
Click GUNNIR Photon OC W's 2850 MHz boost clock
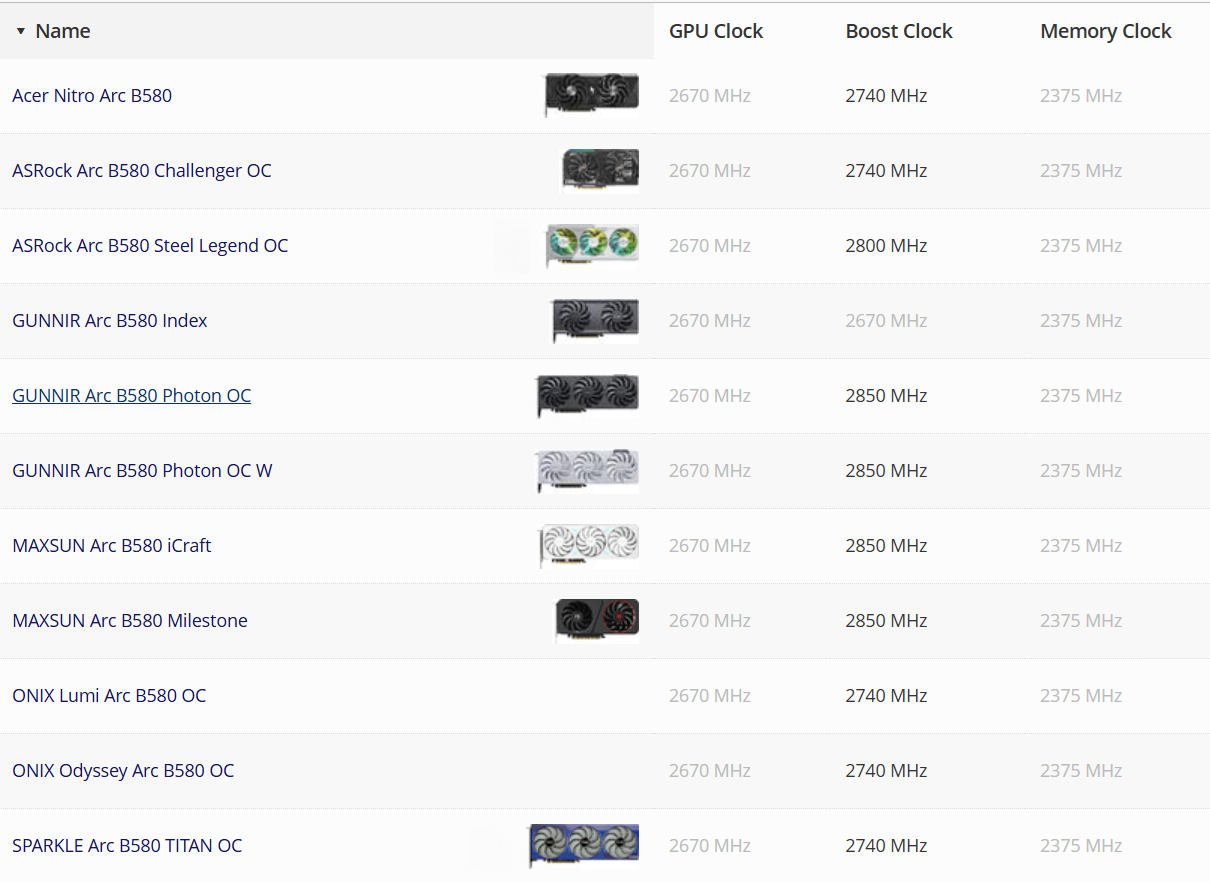tap(886, 471)
